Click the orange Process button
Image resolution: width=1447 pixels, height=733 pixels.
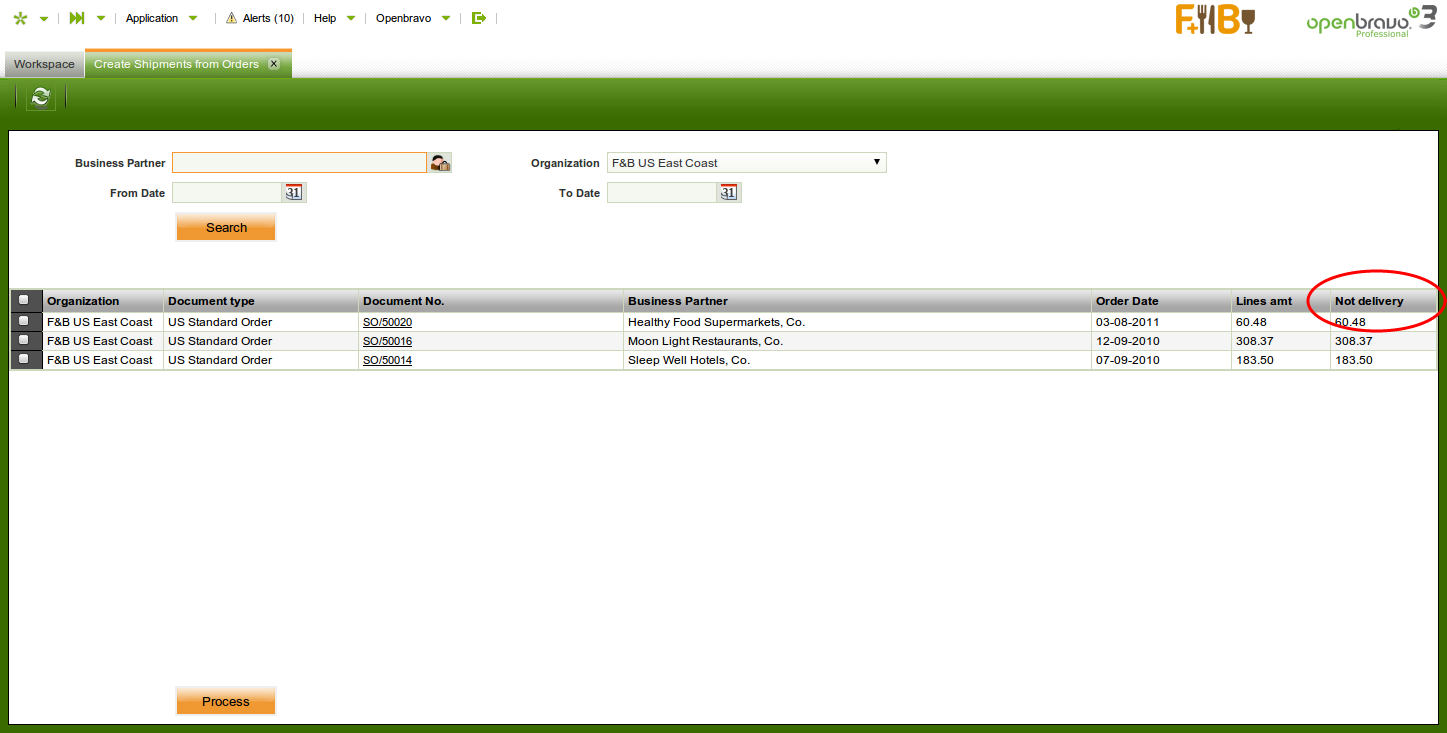[226, 701]
